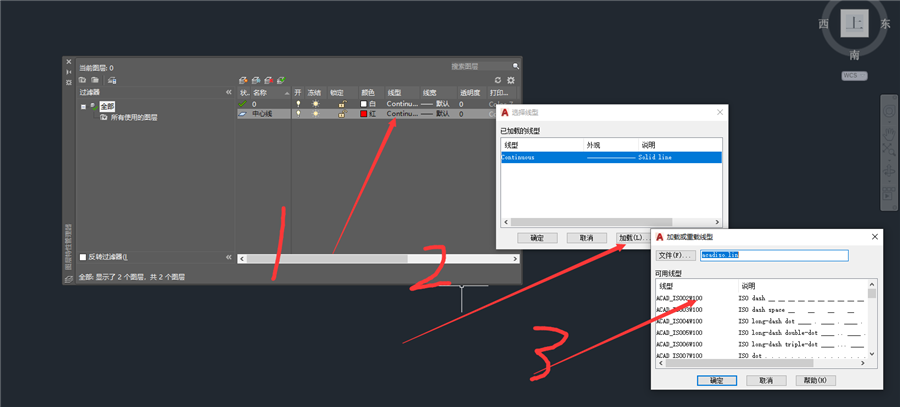Click 帮助(H) in the 加载或重载线型 dialog
The image size is (900, 407).
tap(816, 381)
